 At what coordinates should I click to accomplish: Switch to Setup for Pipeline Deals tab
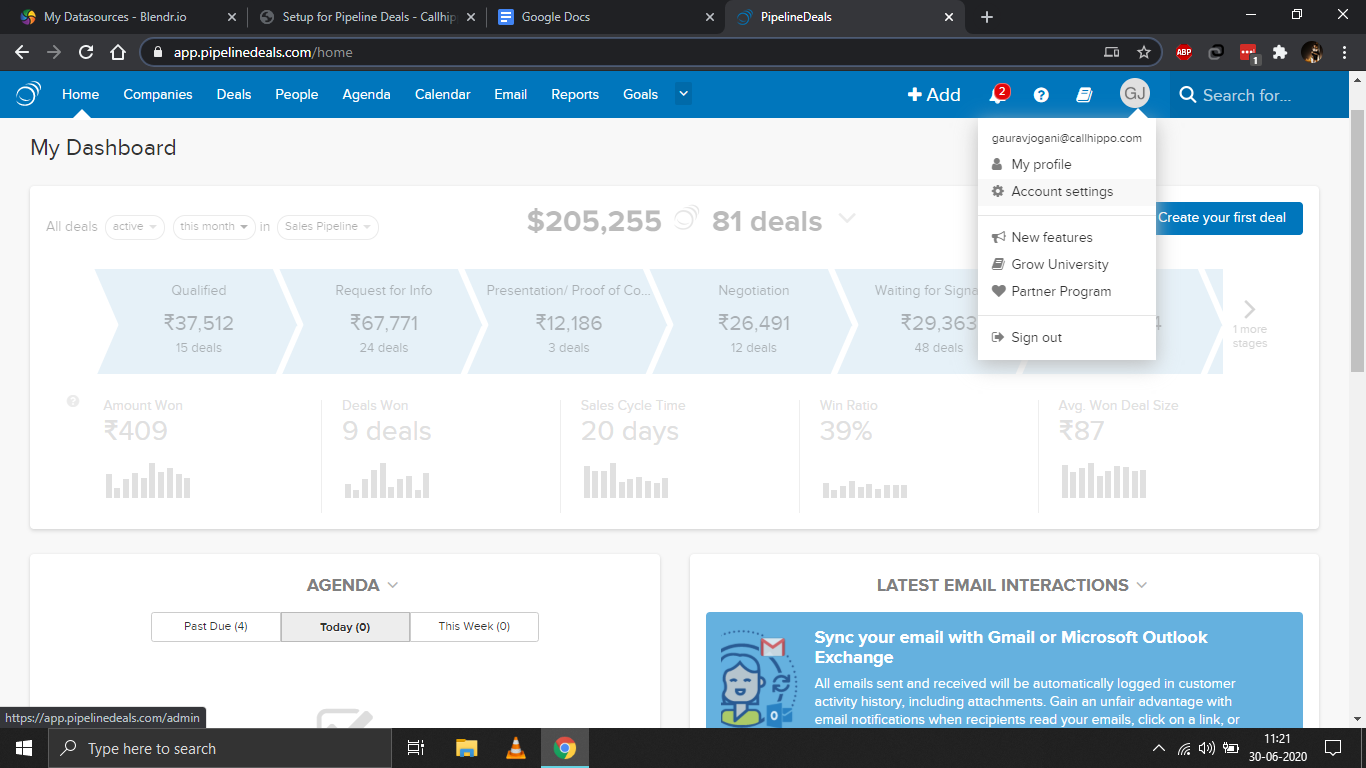coord(367,17)
